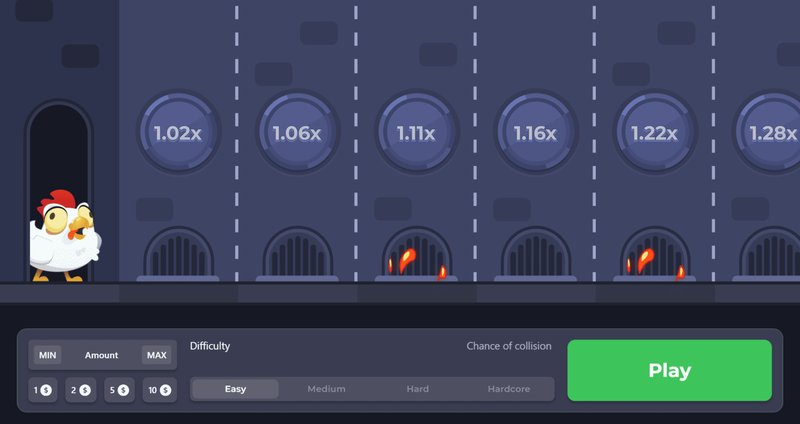
Task: Click the Amount input field
Action: (x=101, y=355)
